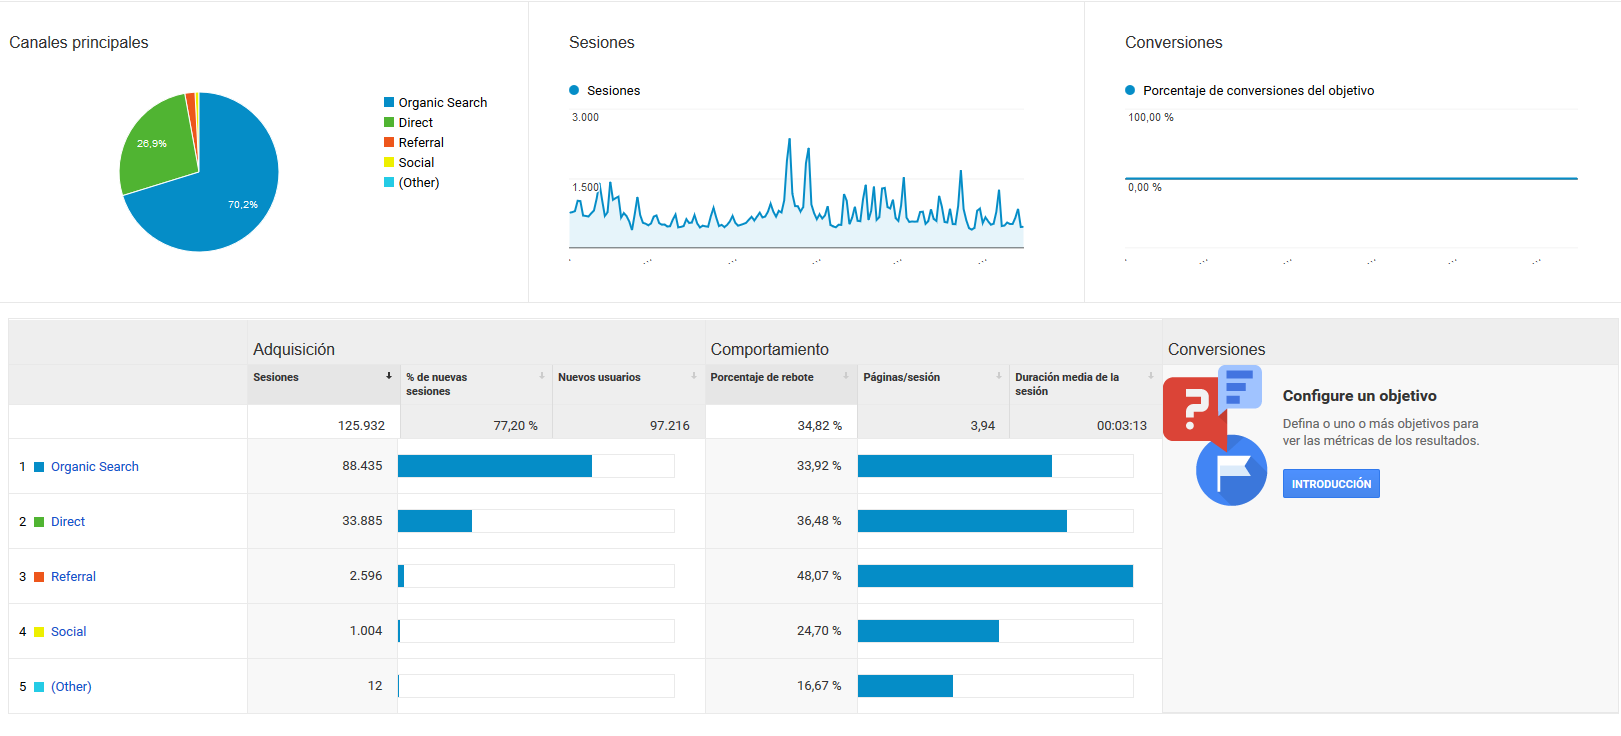Open the Social channel link

pyautogui.click(x=68, y=632)
